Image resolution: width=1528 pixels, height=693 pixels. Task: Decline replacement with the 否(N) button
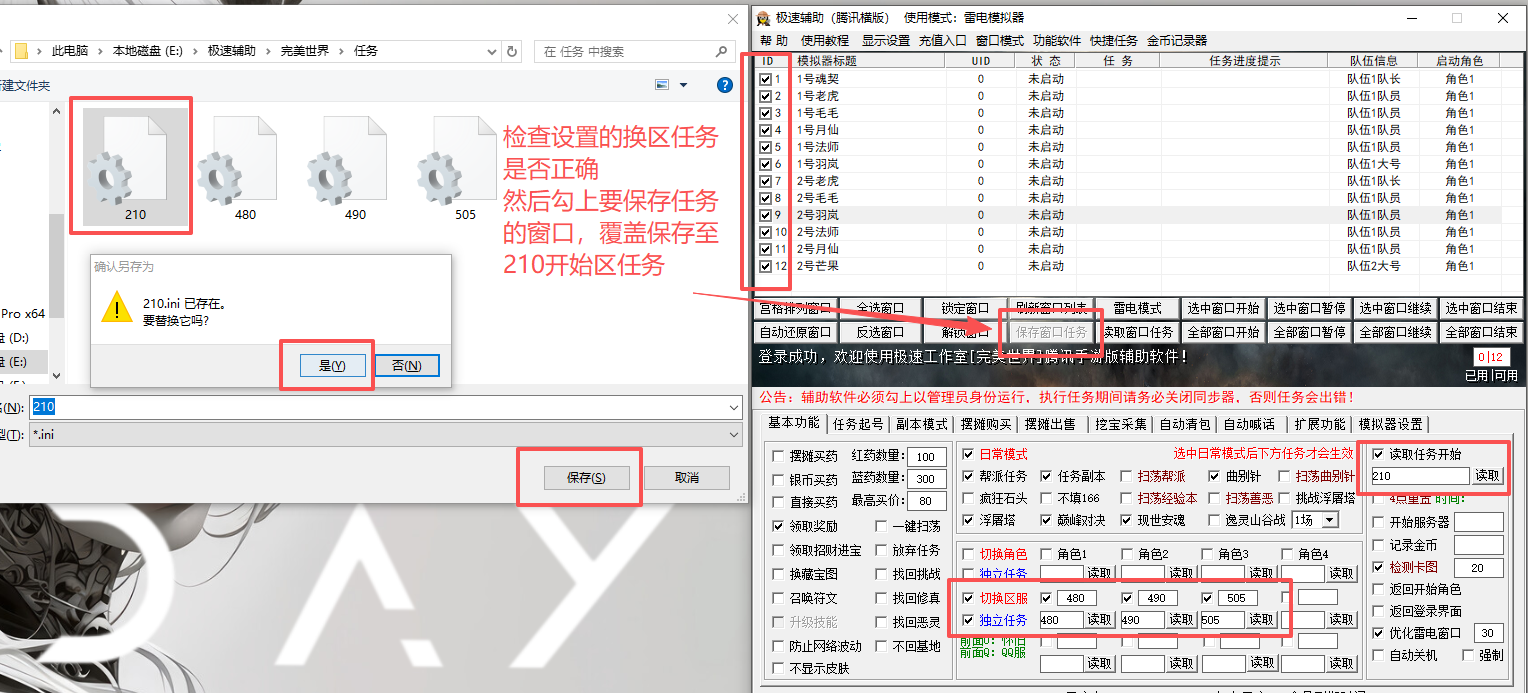pyautogui.click(x=406, y=365)
